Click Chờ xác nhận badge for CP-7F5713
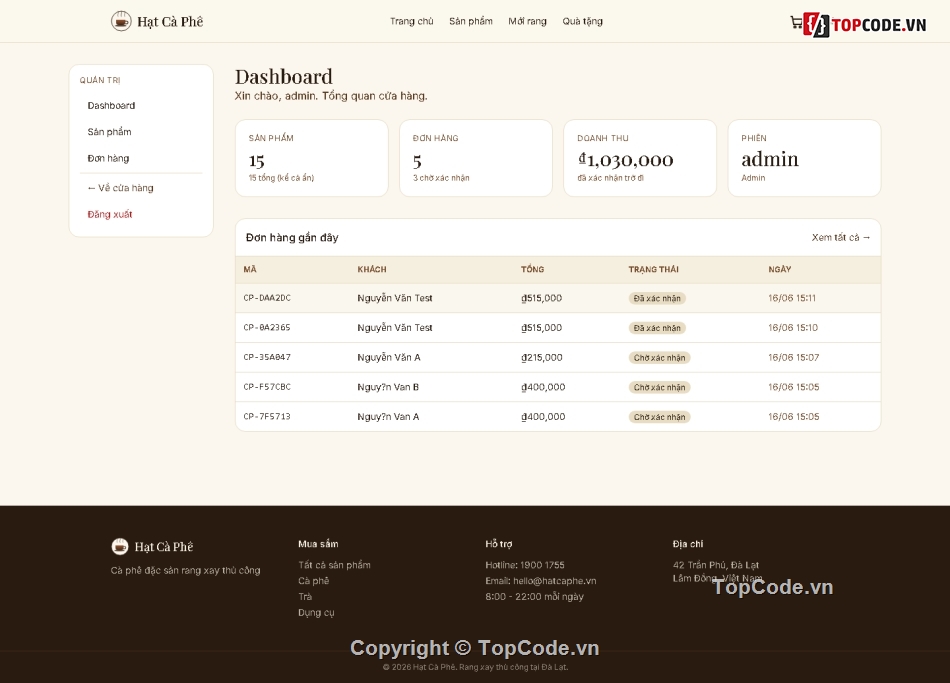 [659, 417]
